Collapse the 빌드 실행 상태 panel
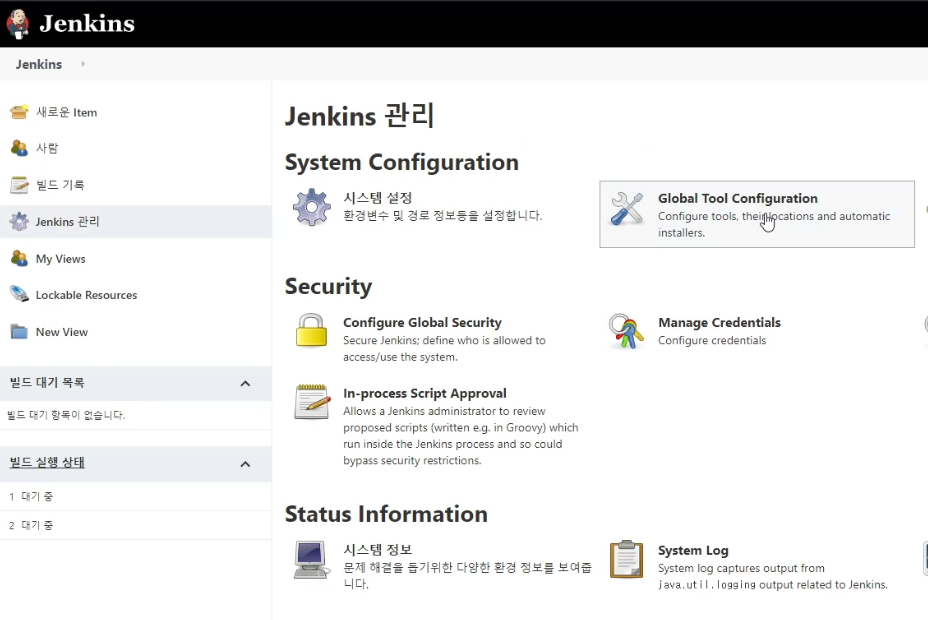The height and width of the screenshot is (620, 928). [247, 463]
